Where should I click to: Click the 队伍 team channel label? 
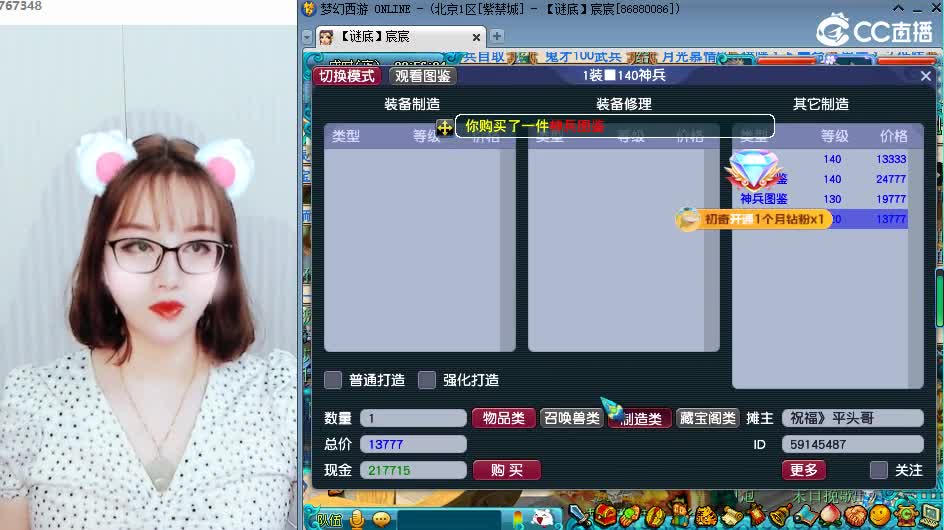(x=329, y=520)
